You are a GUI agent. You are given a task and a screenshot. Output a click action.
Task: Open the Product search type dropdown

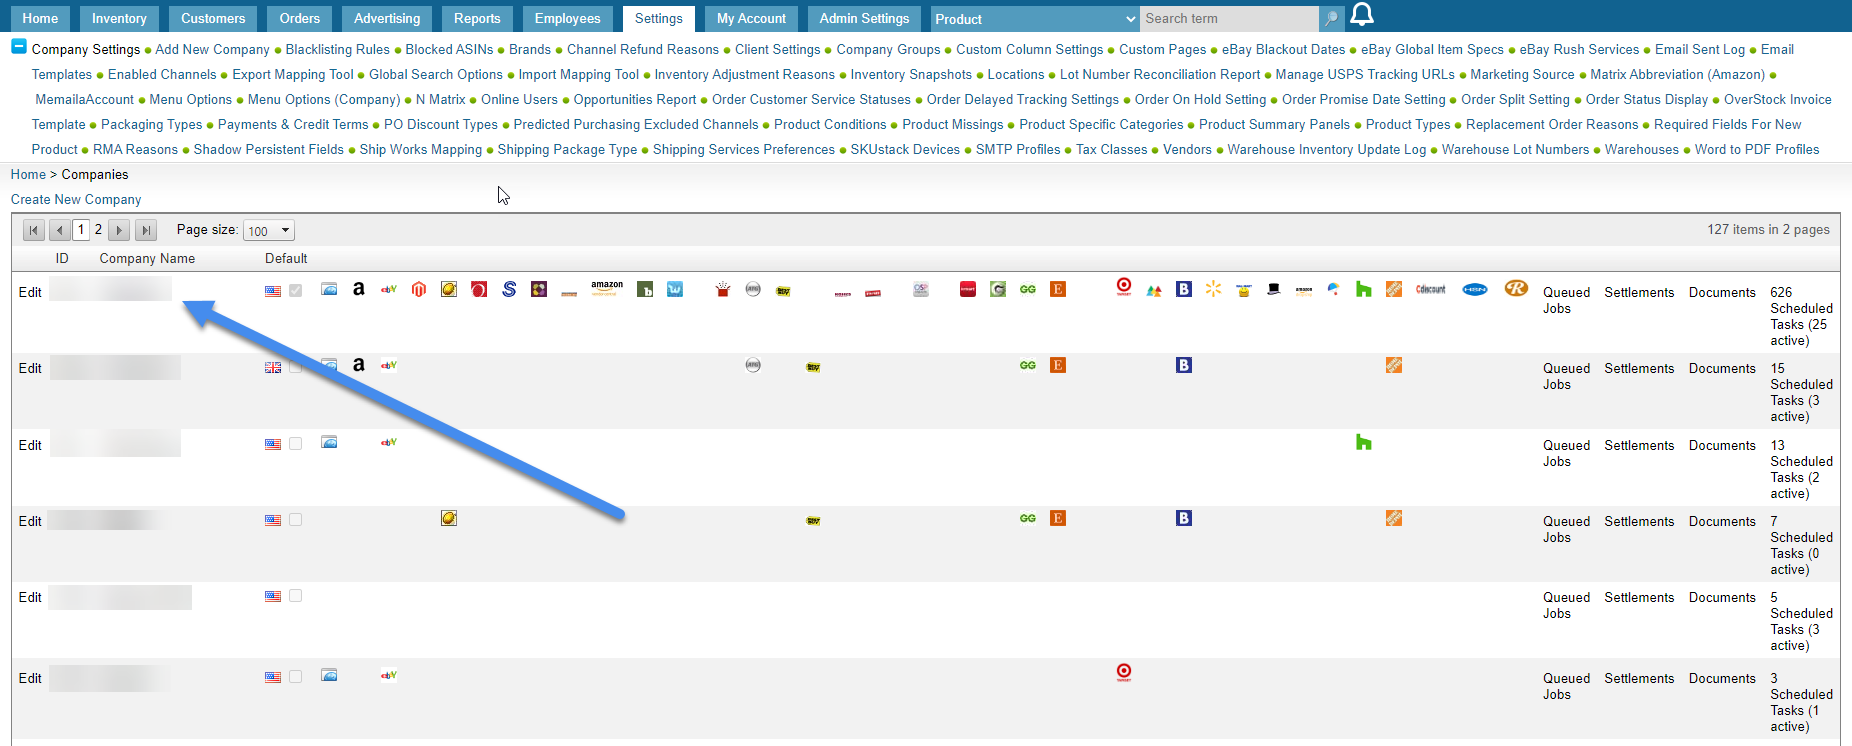pyautogui.click(x=1035, y=18)
